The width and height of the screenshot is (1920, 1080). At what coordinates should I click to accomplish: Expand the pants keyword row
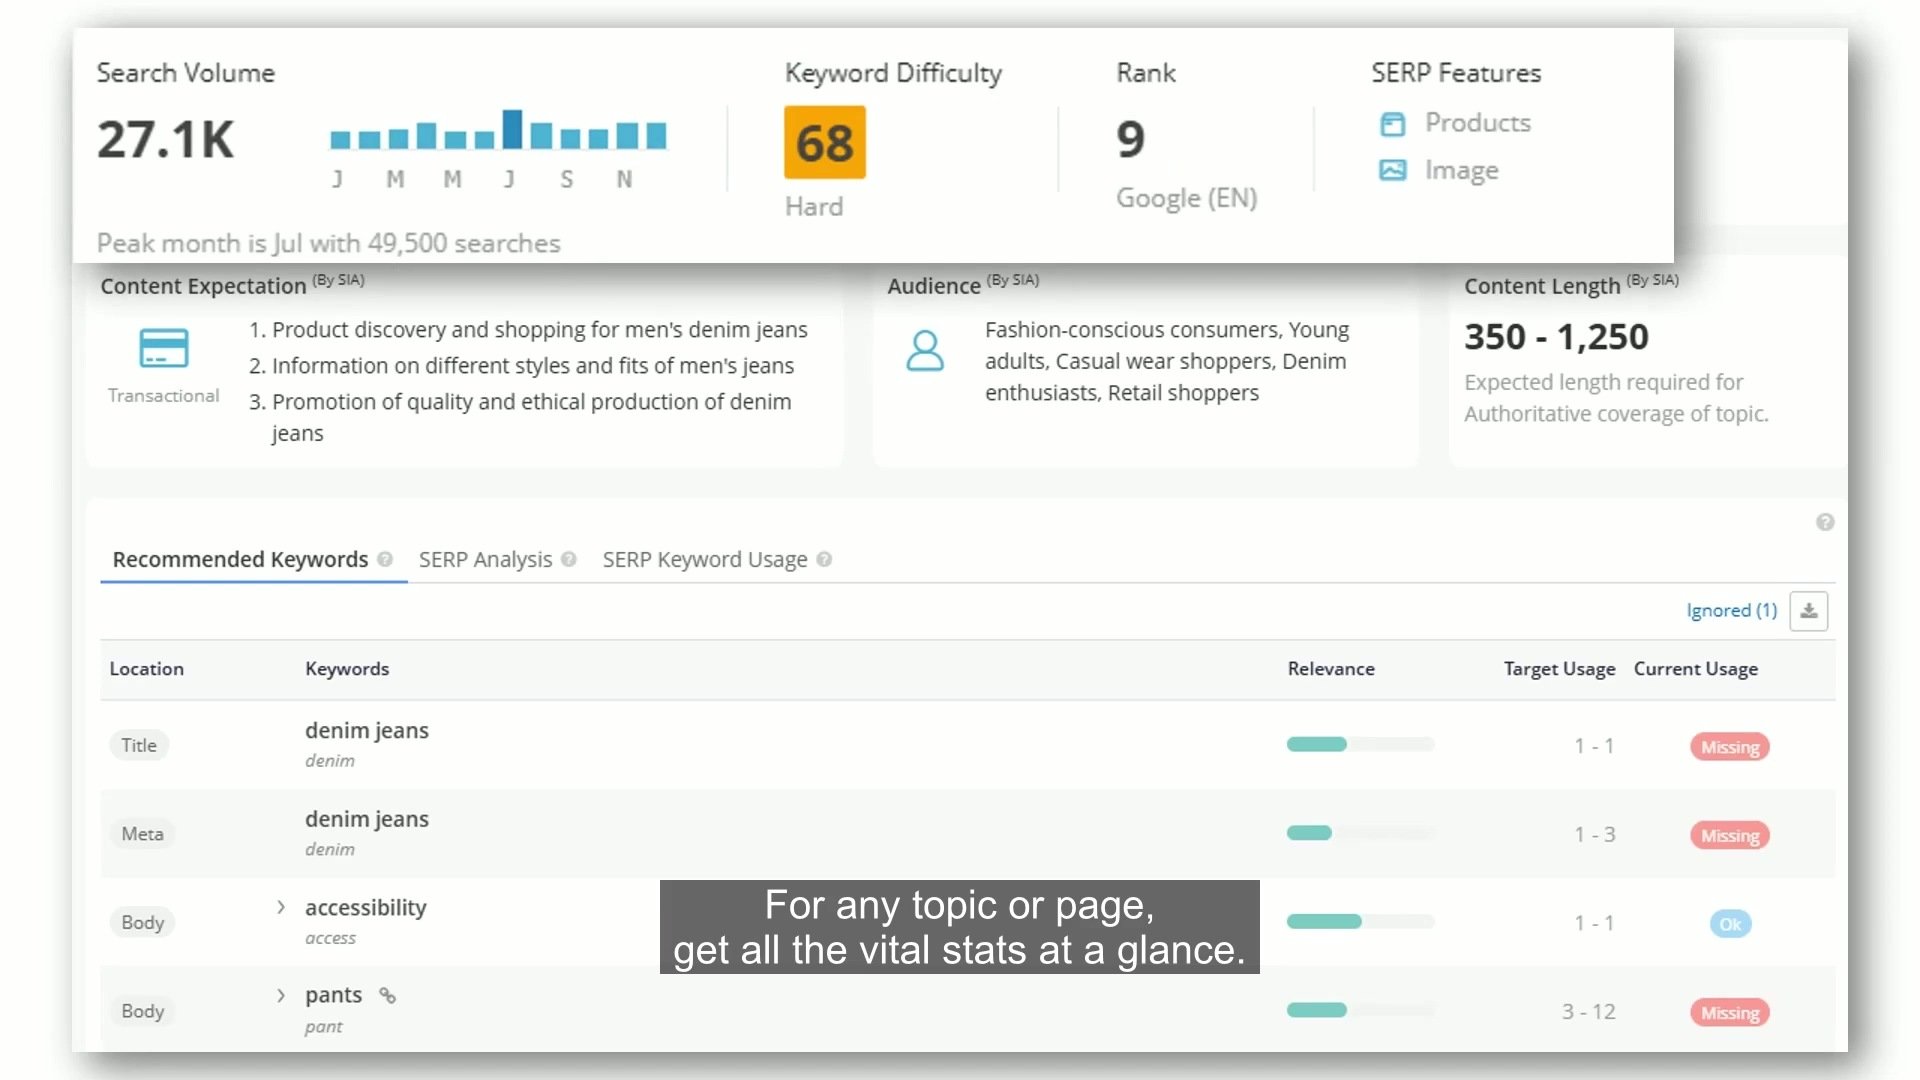coord(281,996)
